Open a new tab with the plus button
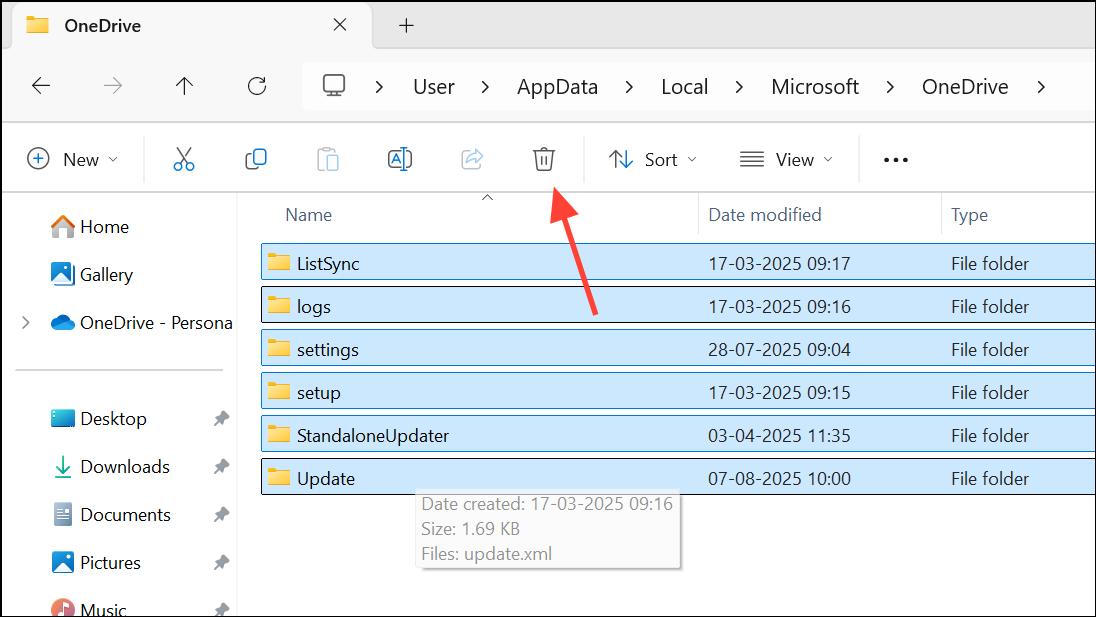1096x617 pixels. coord(406,25)
